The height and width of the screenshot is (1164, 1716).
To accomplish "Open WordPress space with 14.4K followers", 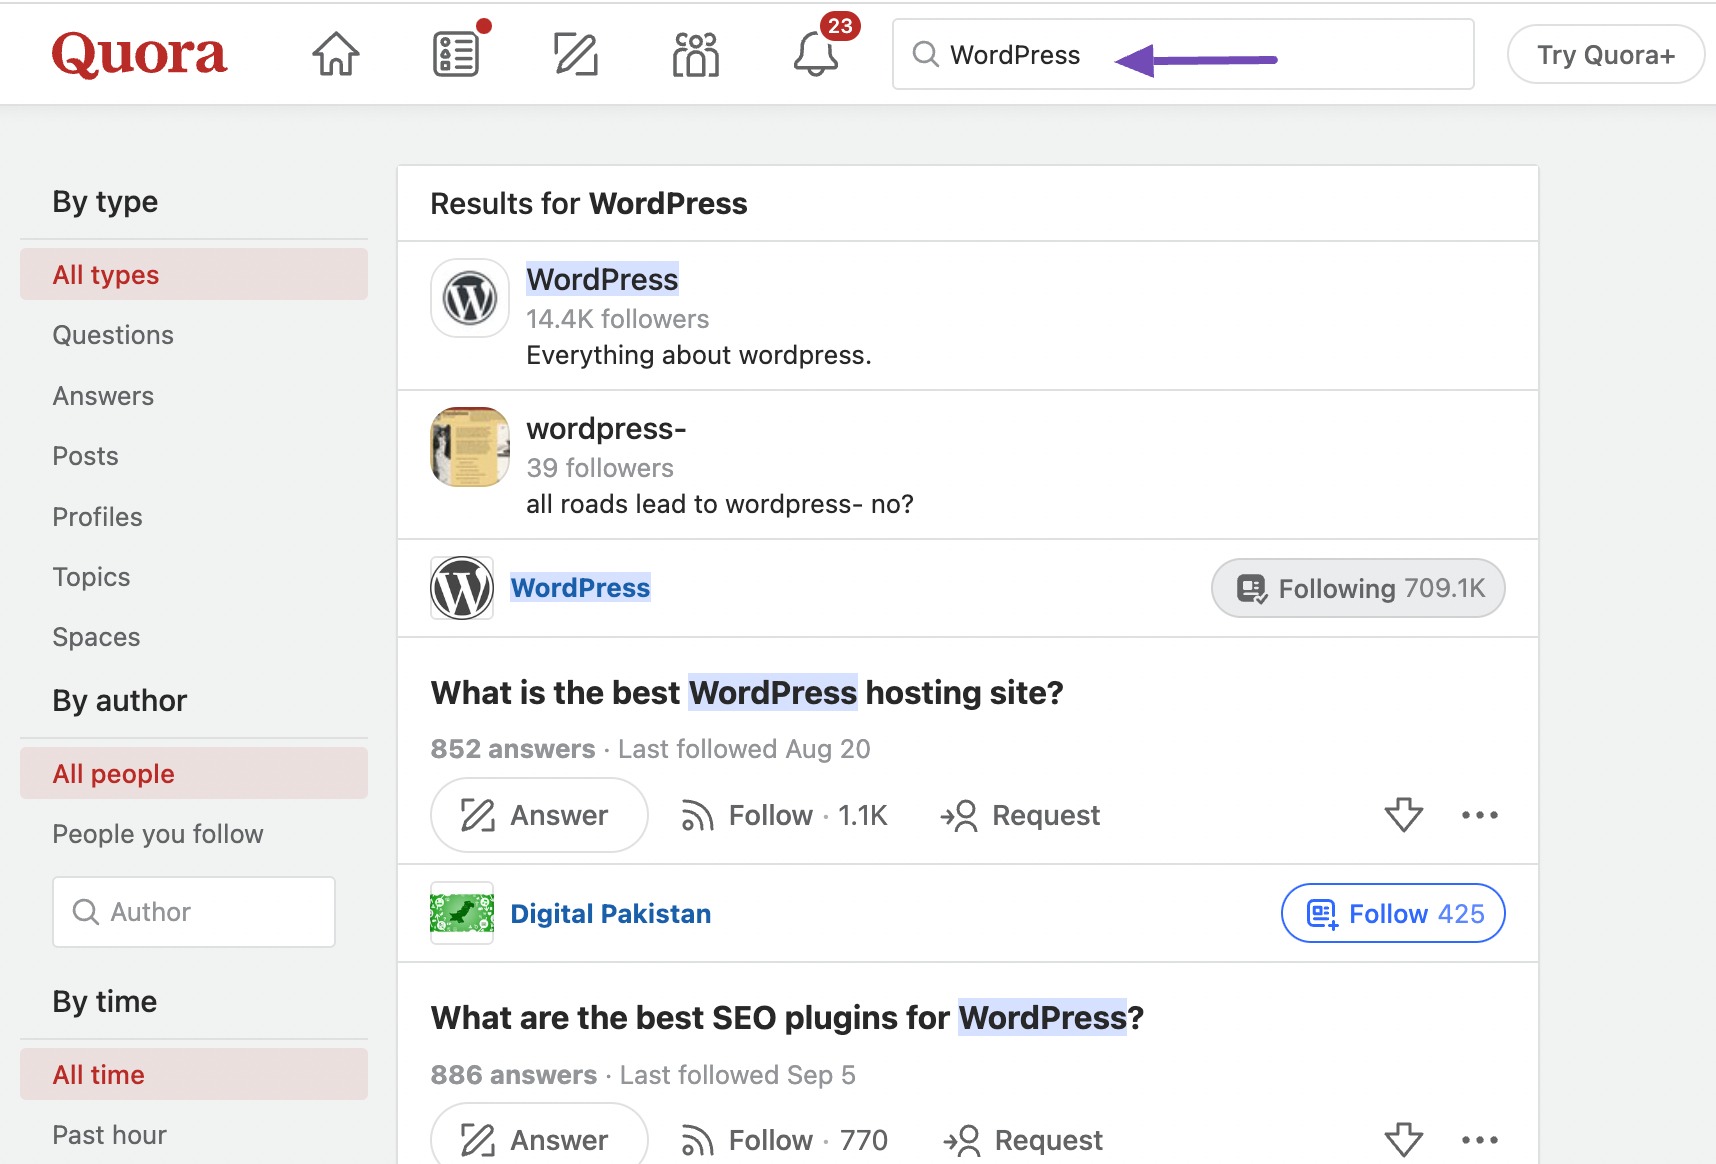I will coord(602,279).
